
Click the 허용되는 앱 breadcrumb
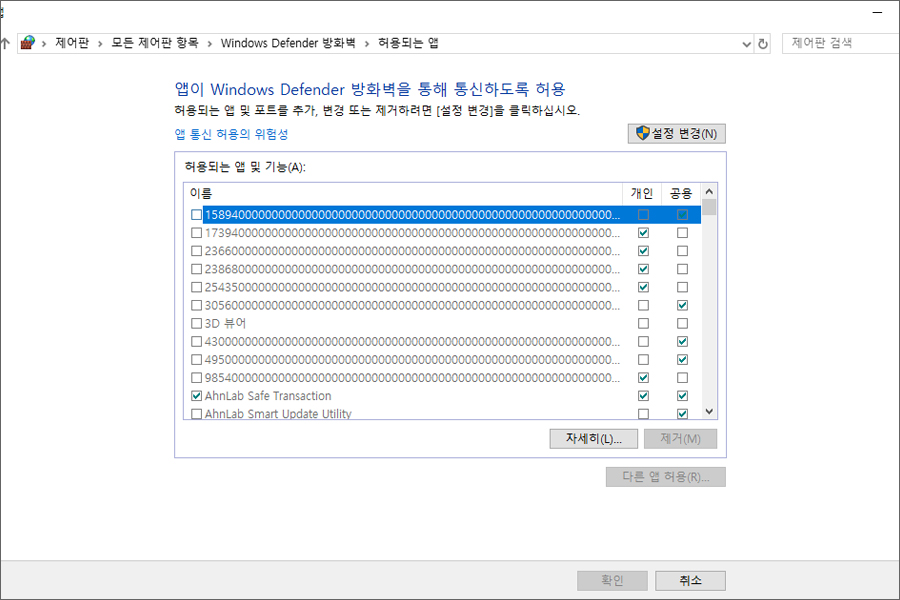click(408, 43)
